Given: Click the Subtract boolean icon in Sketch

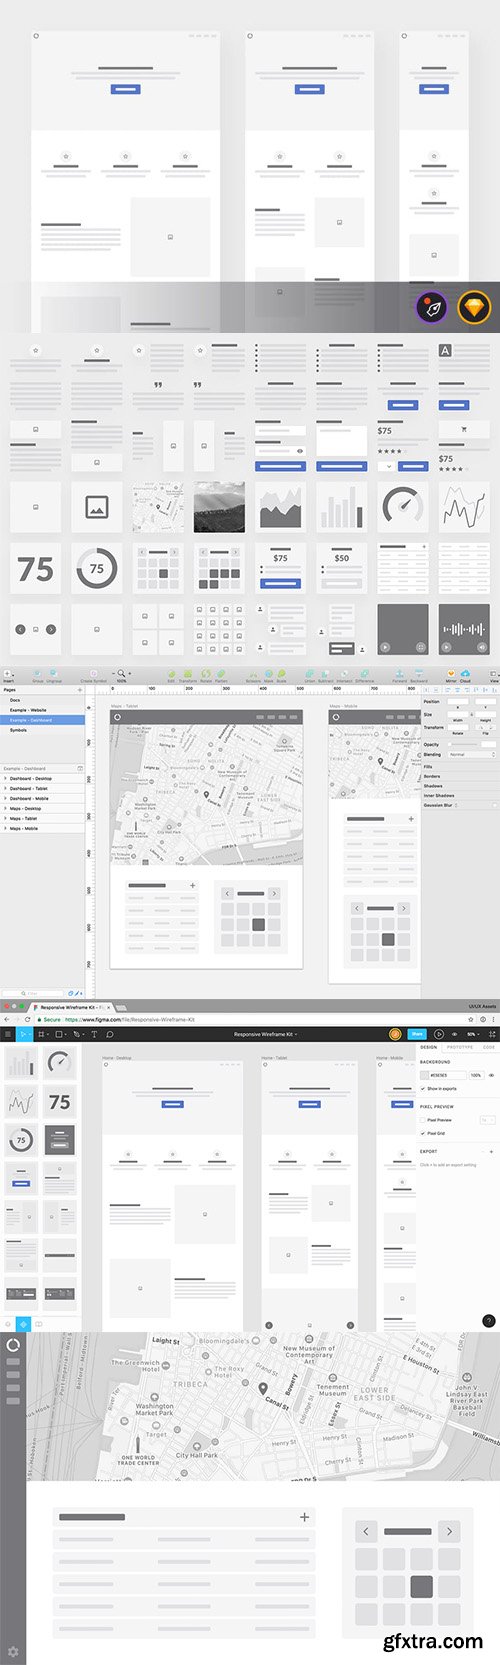Looking at the screenshot, I should [x=326, y=675].
